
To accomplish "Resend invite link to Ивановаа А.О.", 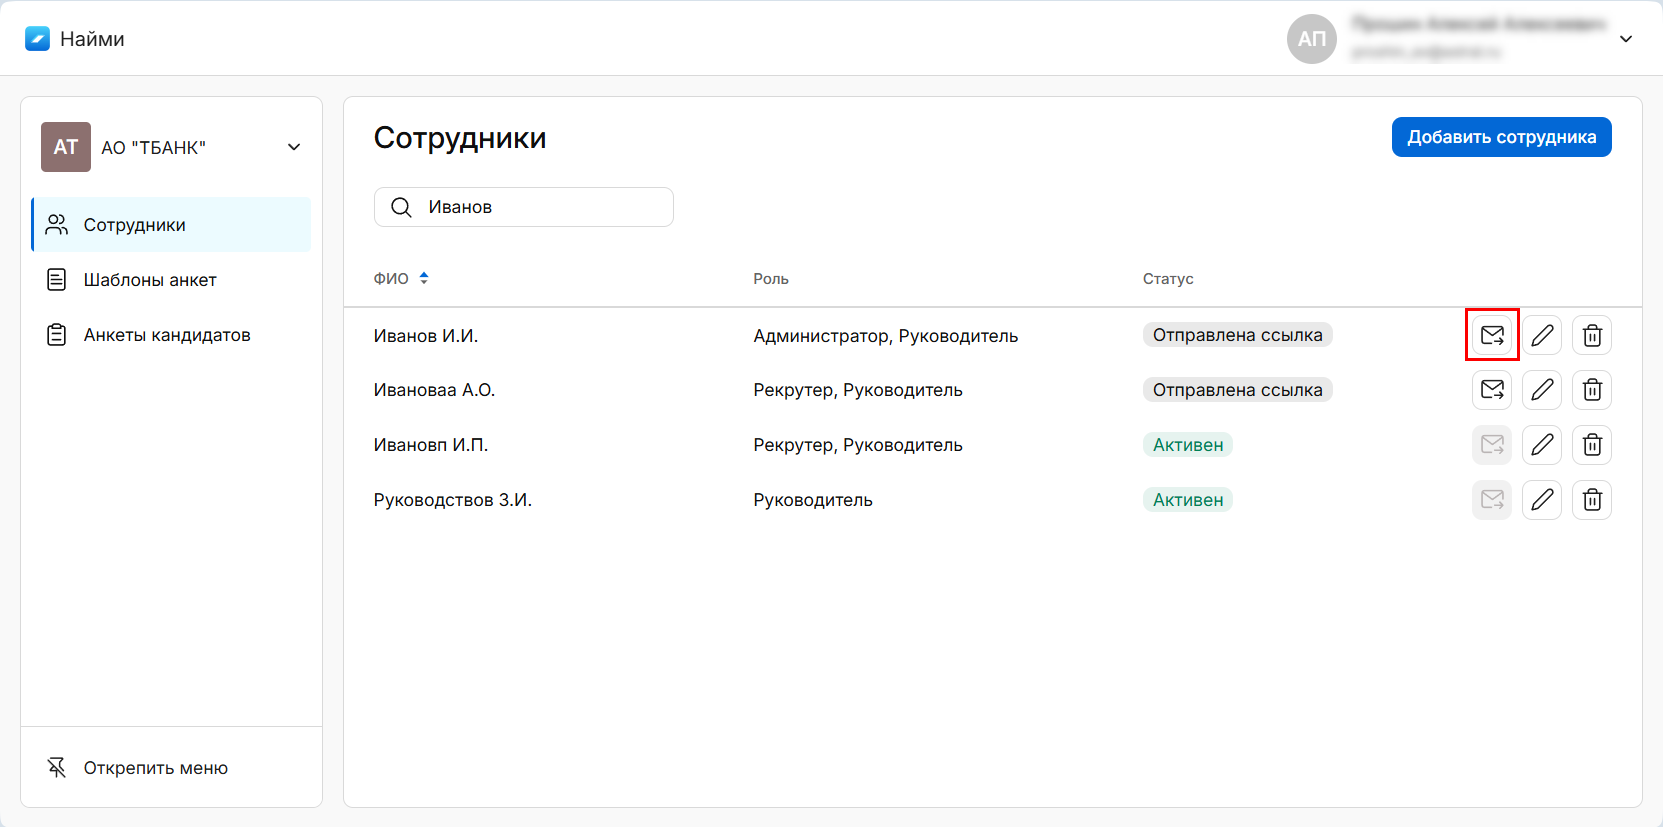I will click(1492, 390).
